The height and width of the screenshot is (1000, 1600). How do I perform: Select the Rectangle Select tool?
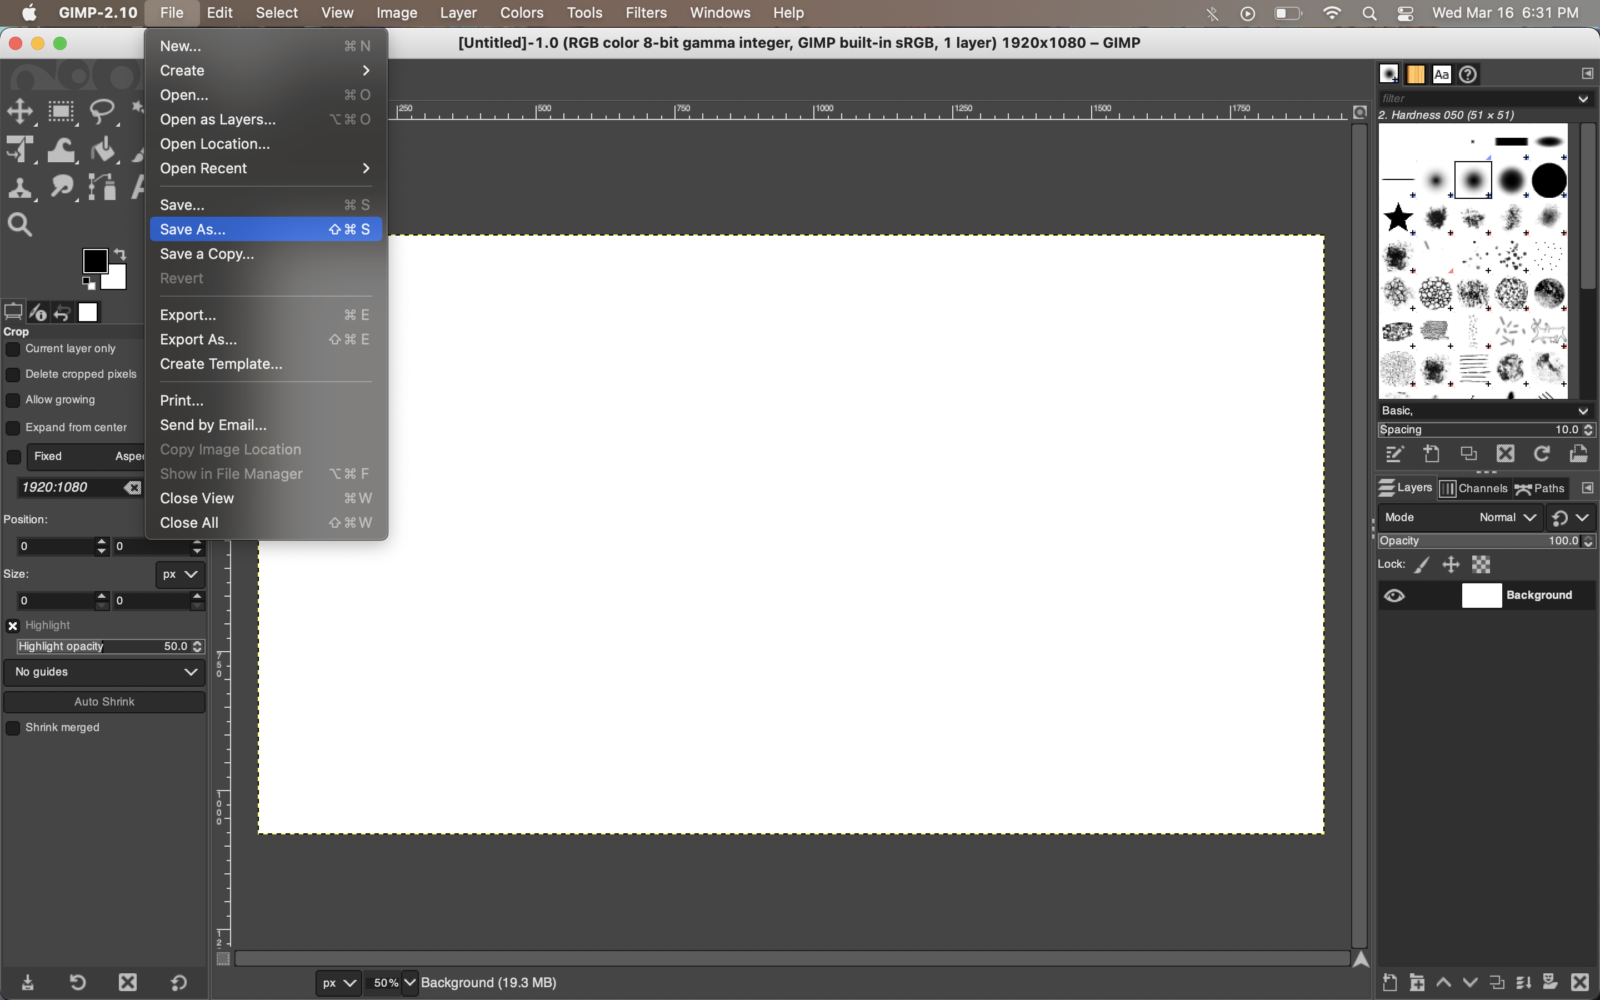(x=61, y=112)
